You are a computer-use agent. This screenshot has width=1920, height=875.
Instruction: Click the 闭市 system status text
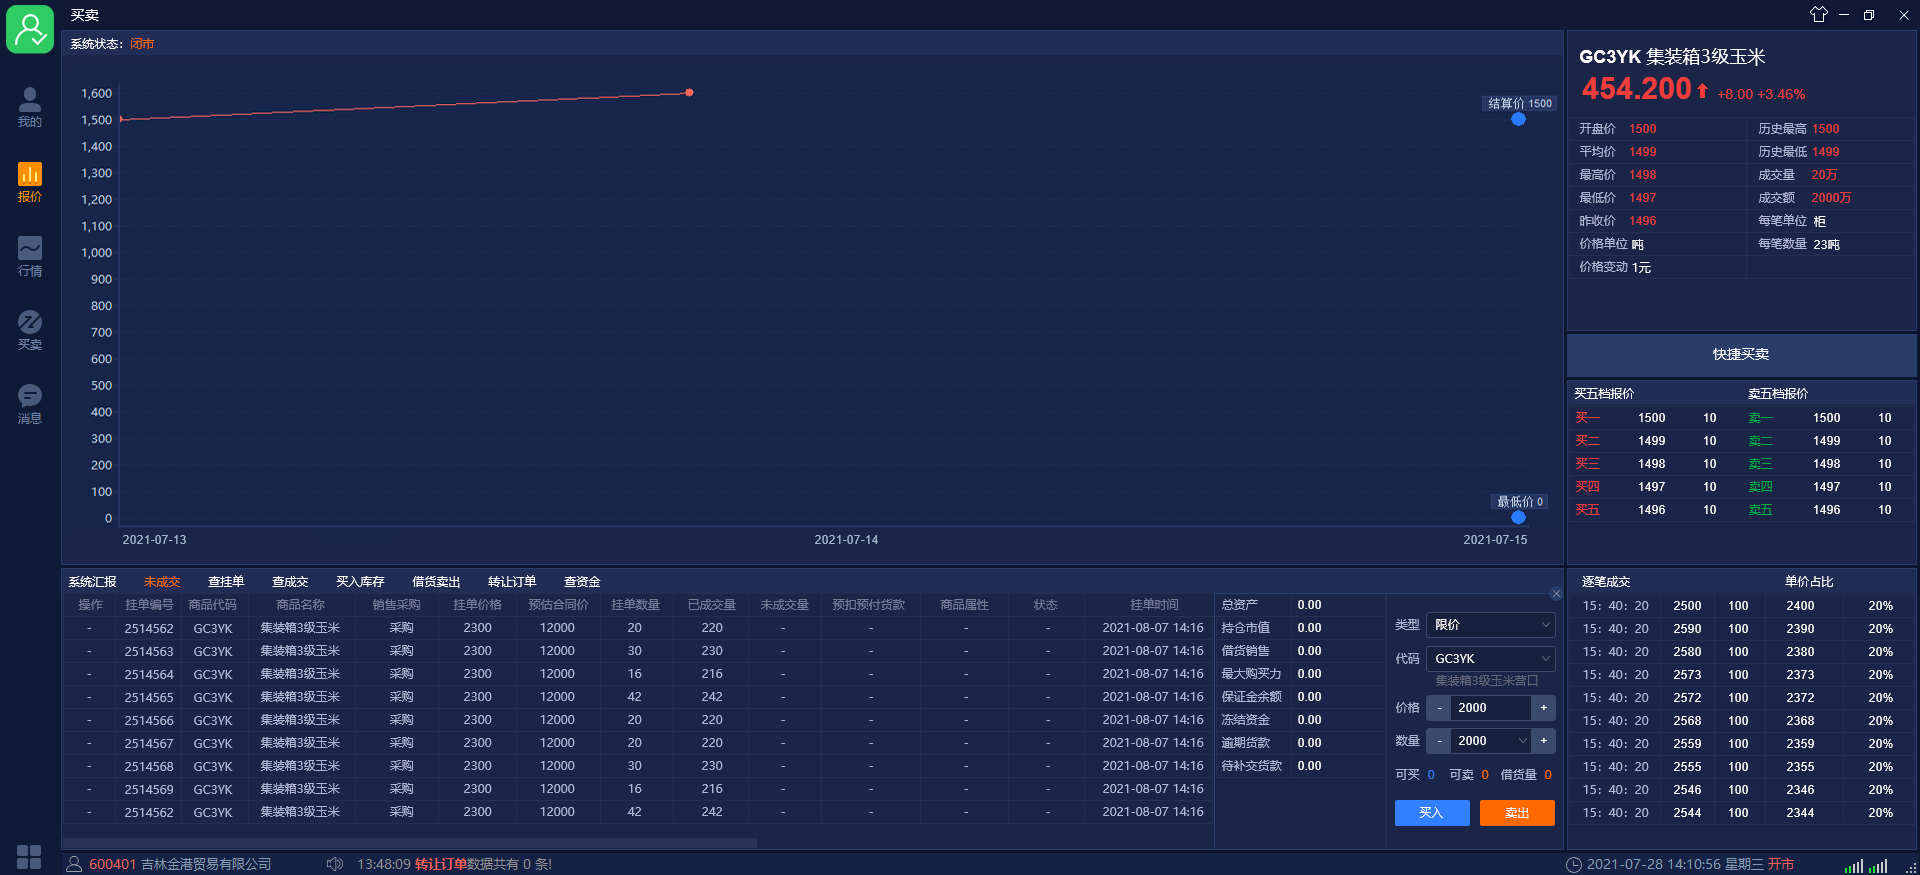pyautogui.click(x=142, y=44)
